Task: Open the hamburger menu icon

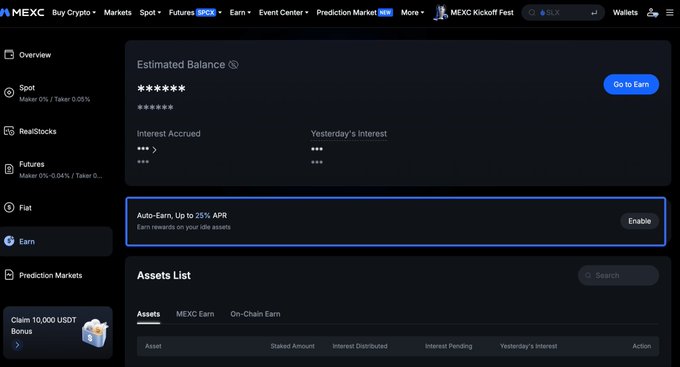Action: point(670,13)
